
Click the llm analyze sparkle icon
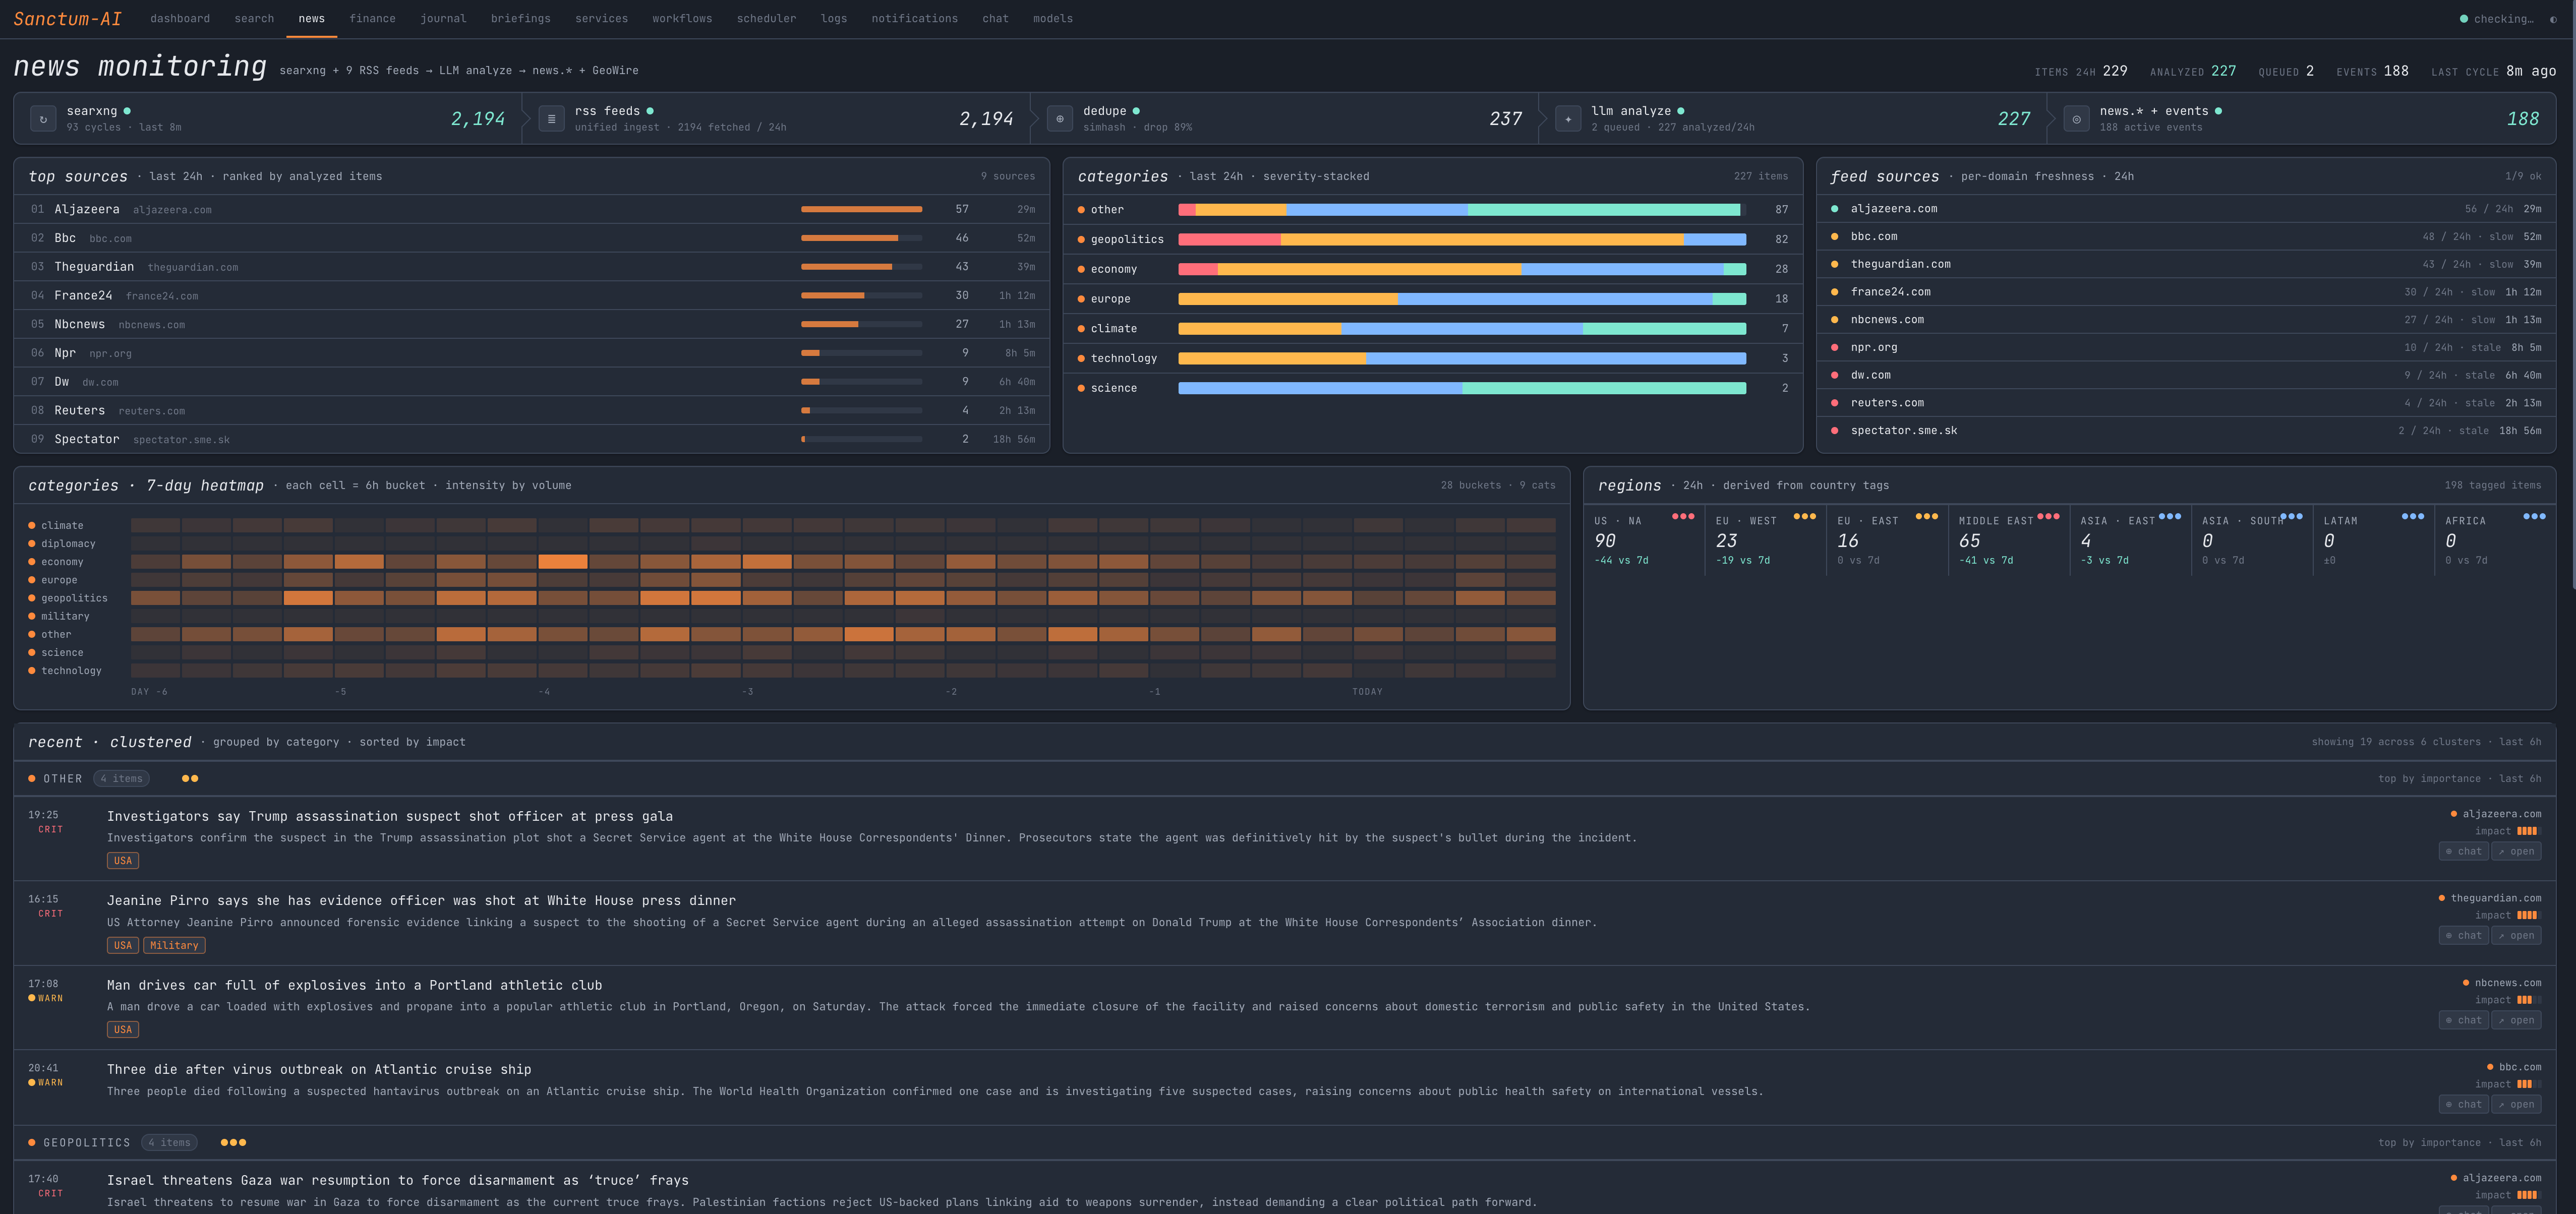[1568, 119]
